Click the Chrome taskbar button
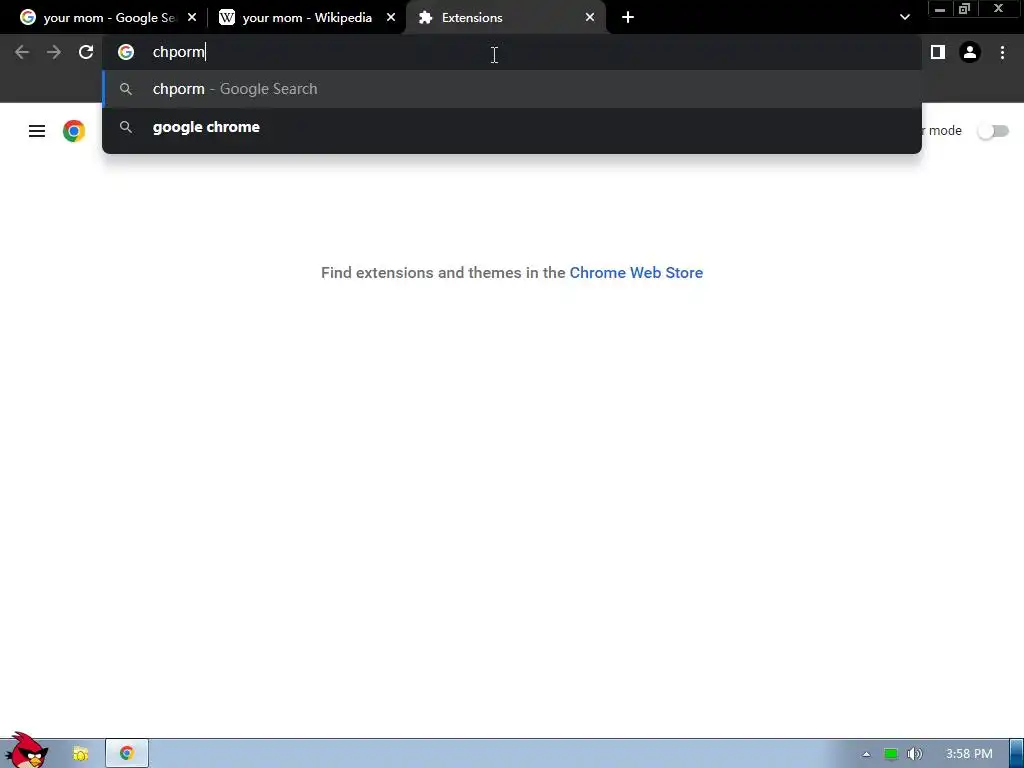This screenshot has height=768, width=1024. 127,754
